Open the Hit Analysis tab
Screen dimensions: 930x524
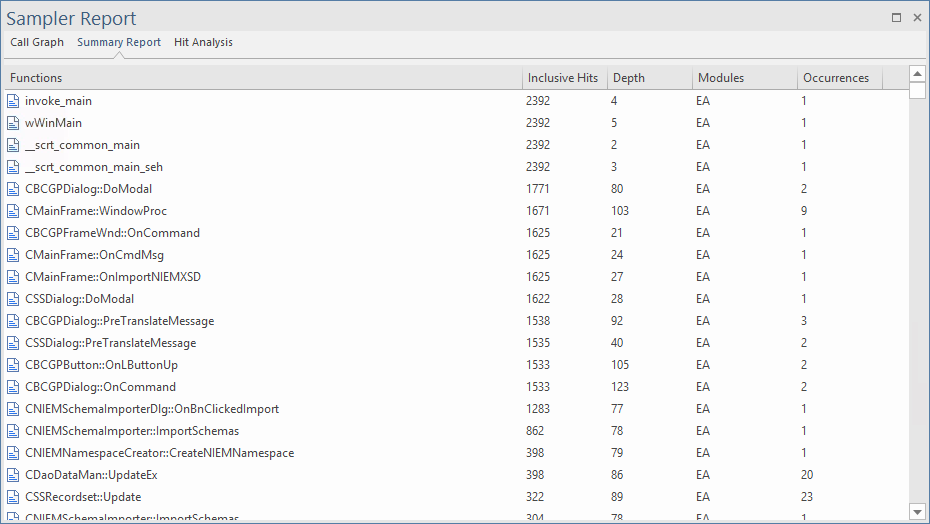tap(203, 43)
